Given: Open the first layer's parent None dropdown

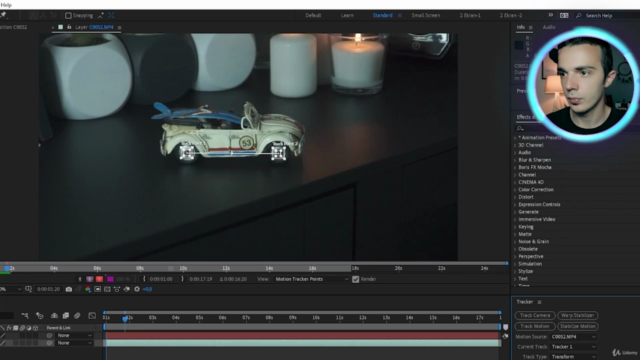Looking at the screenshot, I should tap(74, 336).
